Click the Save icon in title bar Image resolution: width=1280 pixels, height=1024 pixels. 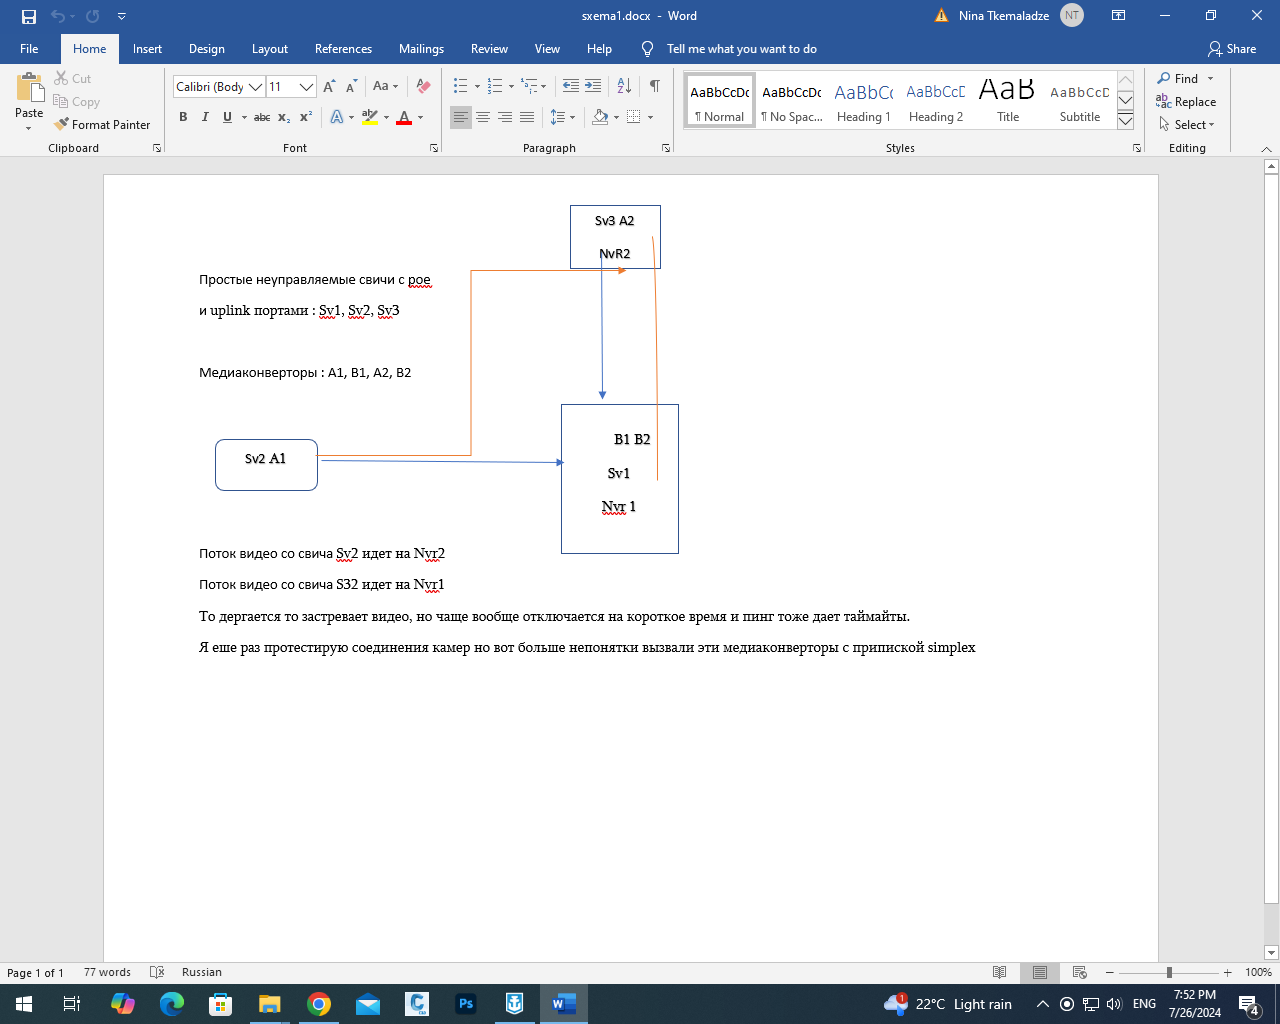[x=29, y=16]
